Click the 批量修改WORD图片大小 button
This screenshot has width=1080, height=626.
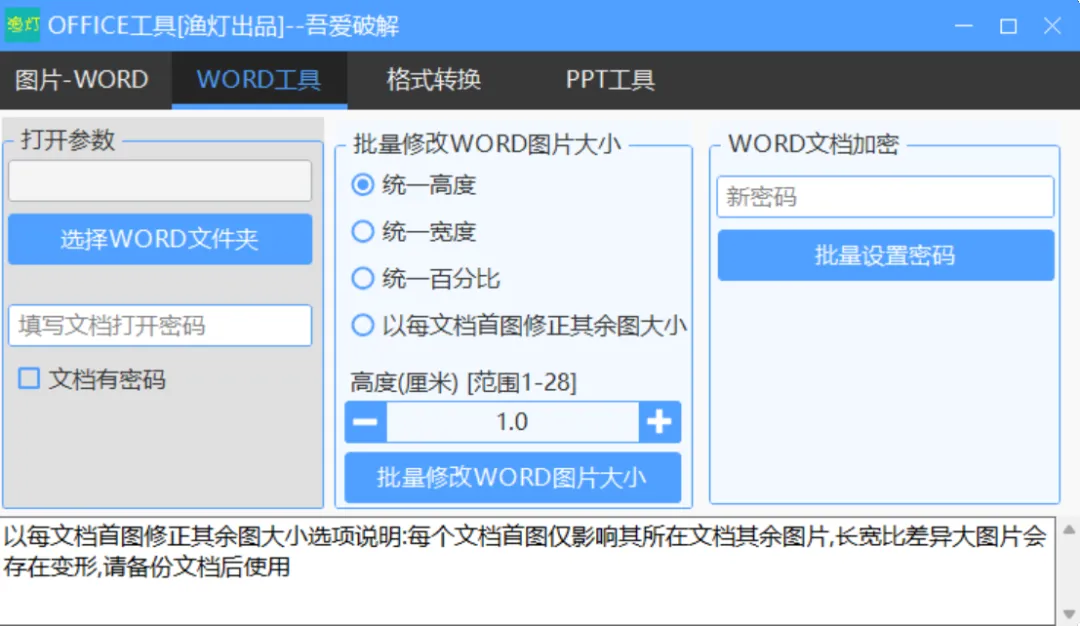coord(512,477)
